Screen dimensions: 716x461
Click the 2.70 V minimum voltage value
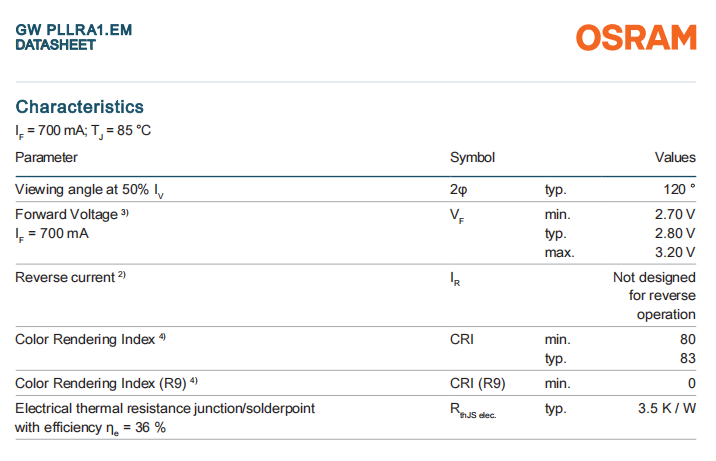(x=675, y=214)
